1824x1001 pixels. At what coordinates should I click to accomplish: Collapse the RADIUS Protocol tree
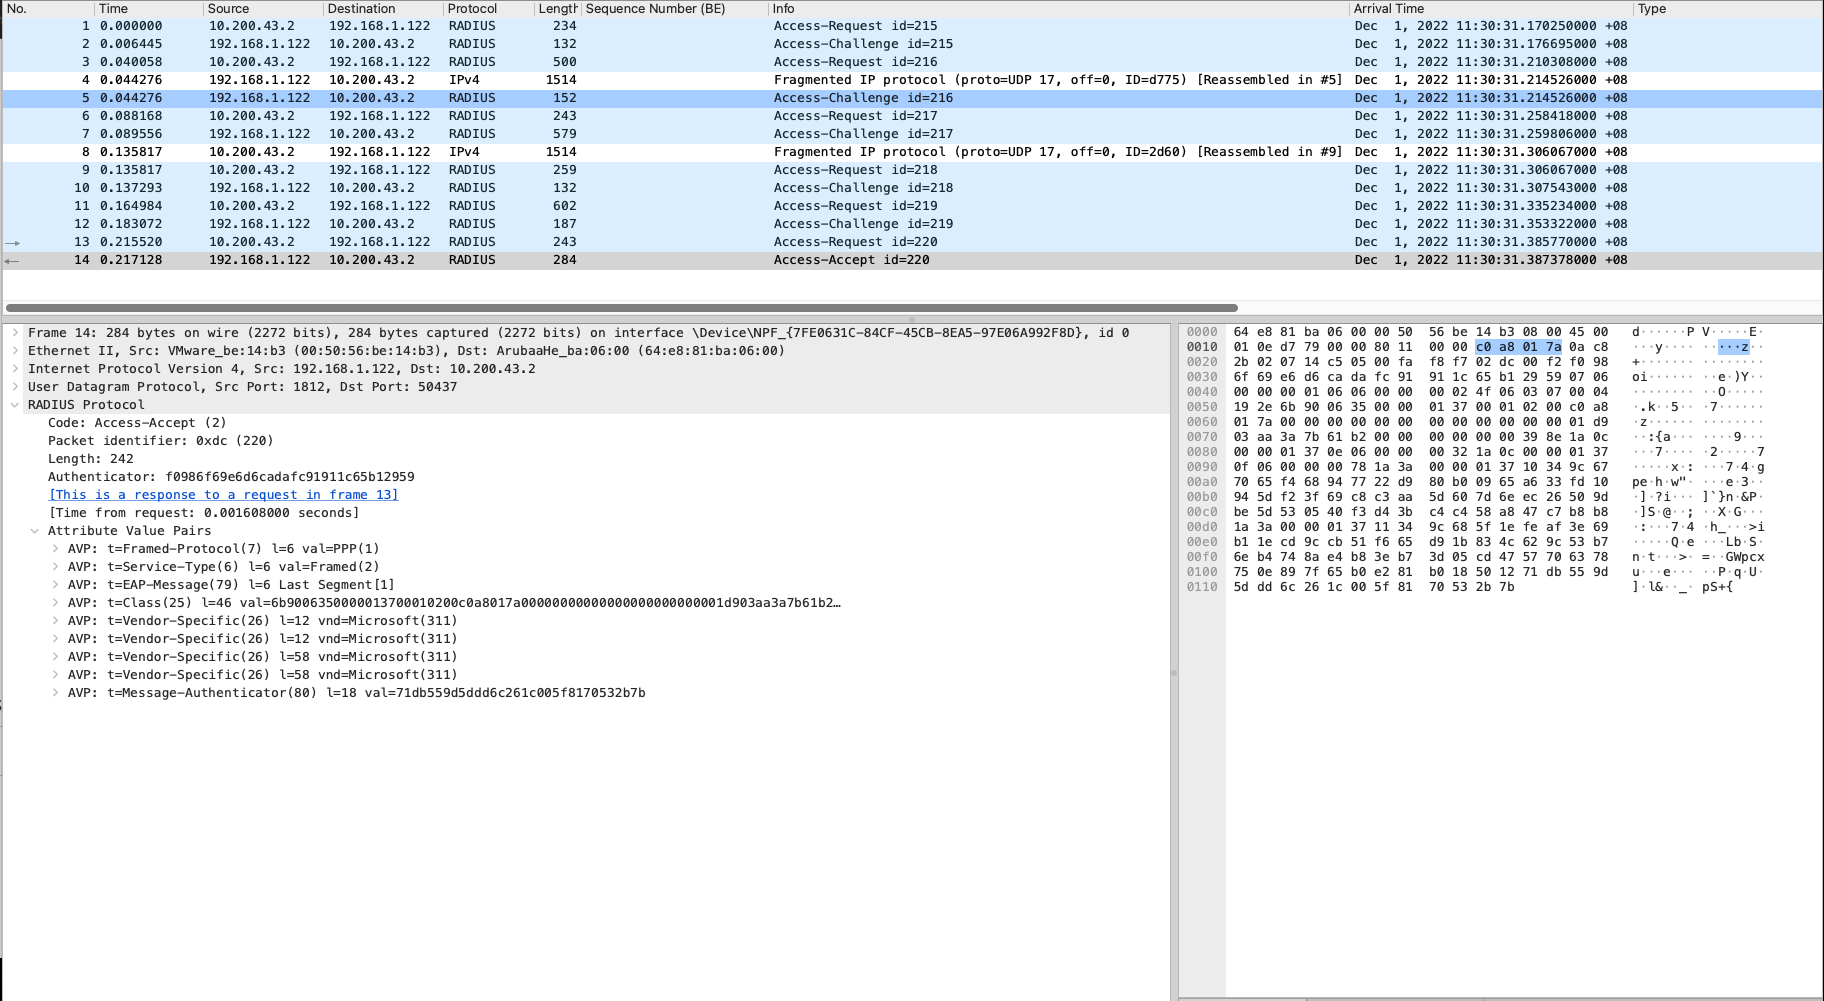coord(14,405)
